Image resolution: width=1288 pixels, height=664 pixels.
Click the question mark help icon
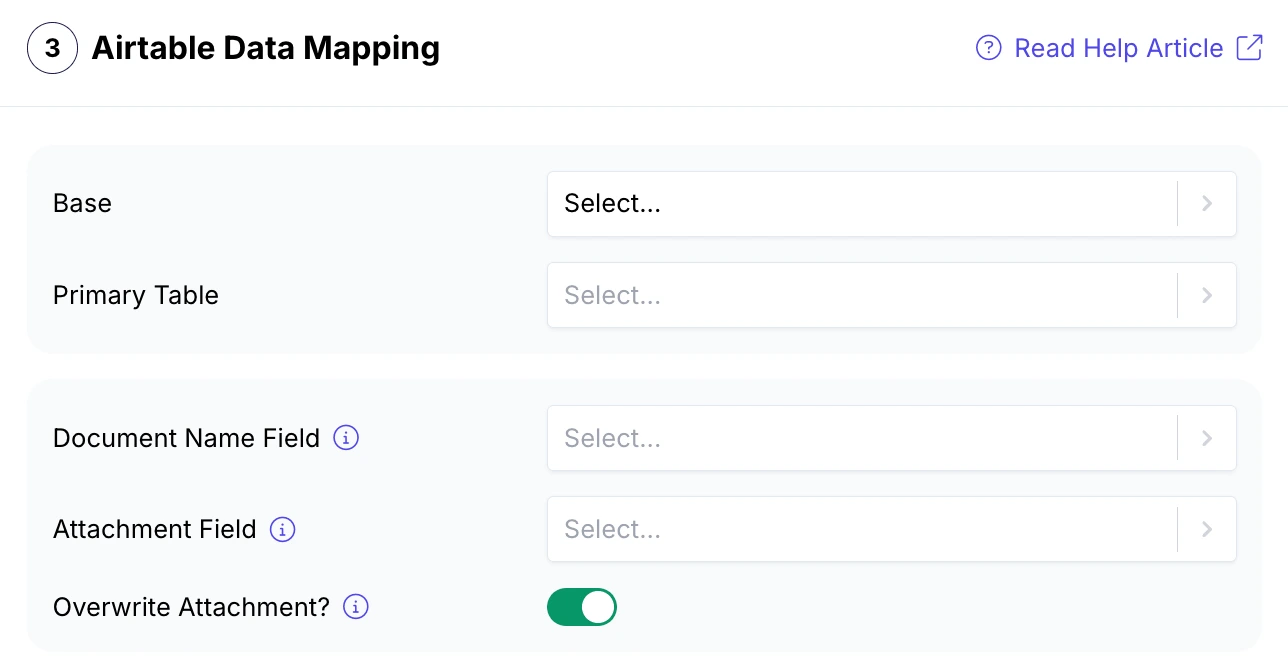tap(988, 48)
